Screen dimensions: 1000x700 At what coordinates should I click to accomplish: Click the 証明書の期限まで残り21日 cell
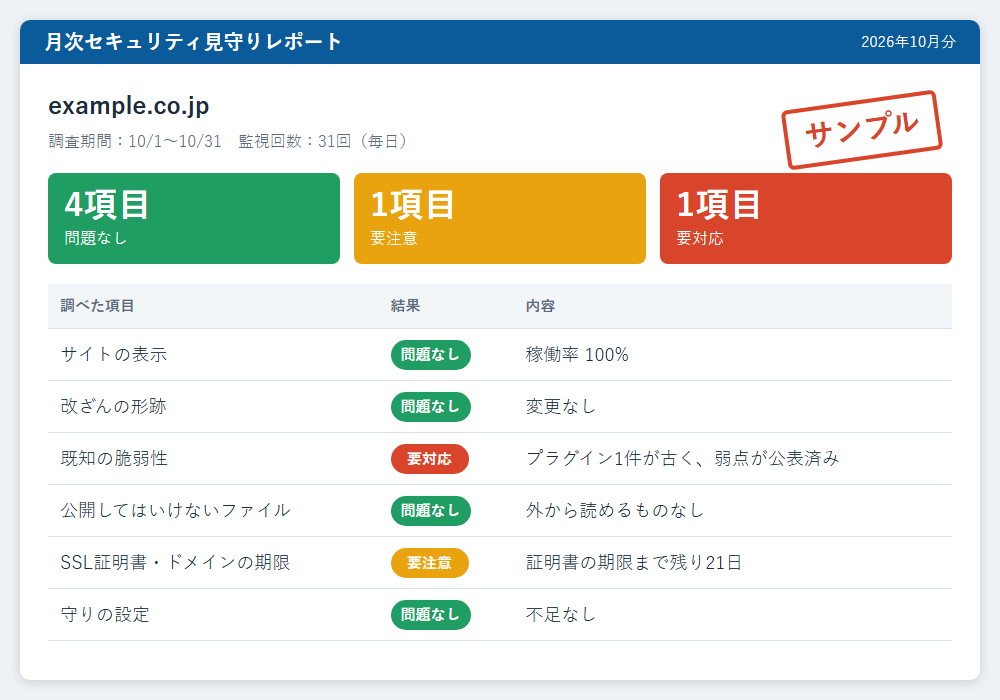tap(634, 562)
